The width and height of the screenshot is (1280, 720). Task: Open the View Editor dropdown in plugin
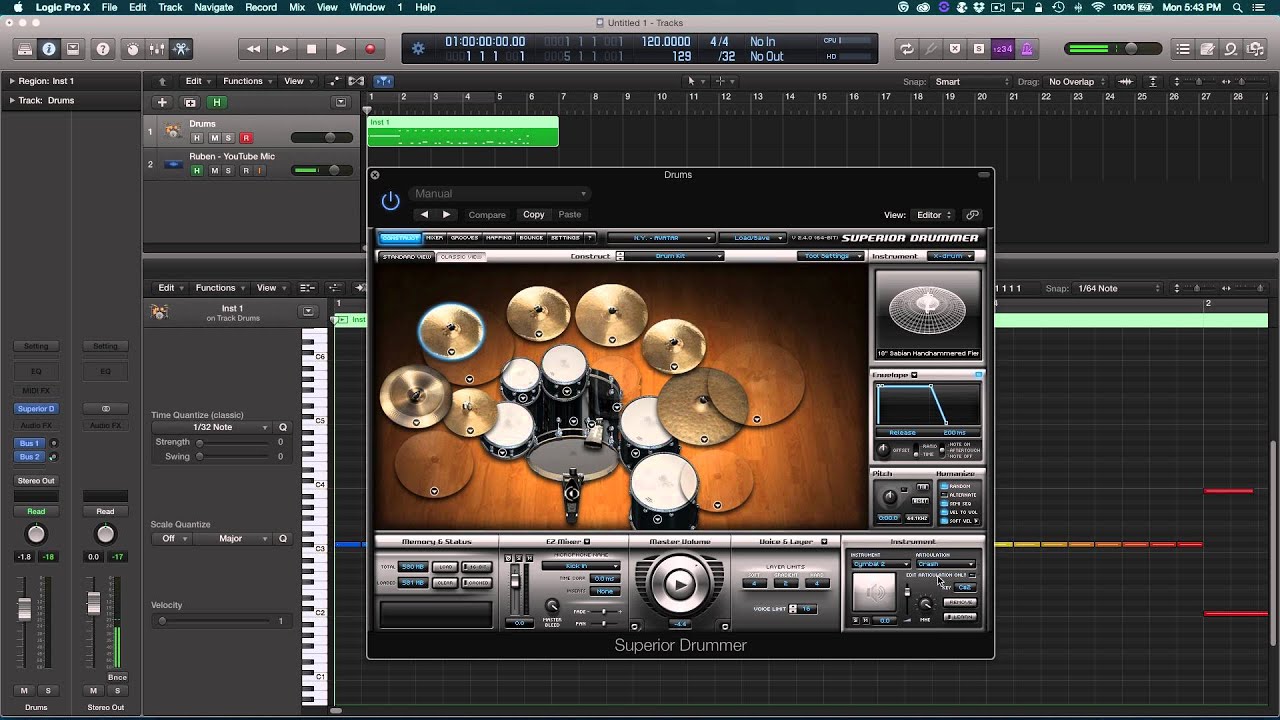[933, 215]
